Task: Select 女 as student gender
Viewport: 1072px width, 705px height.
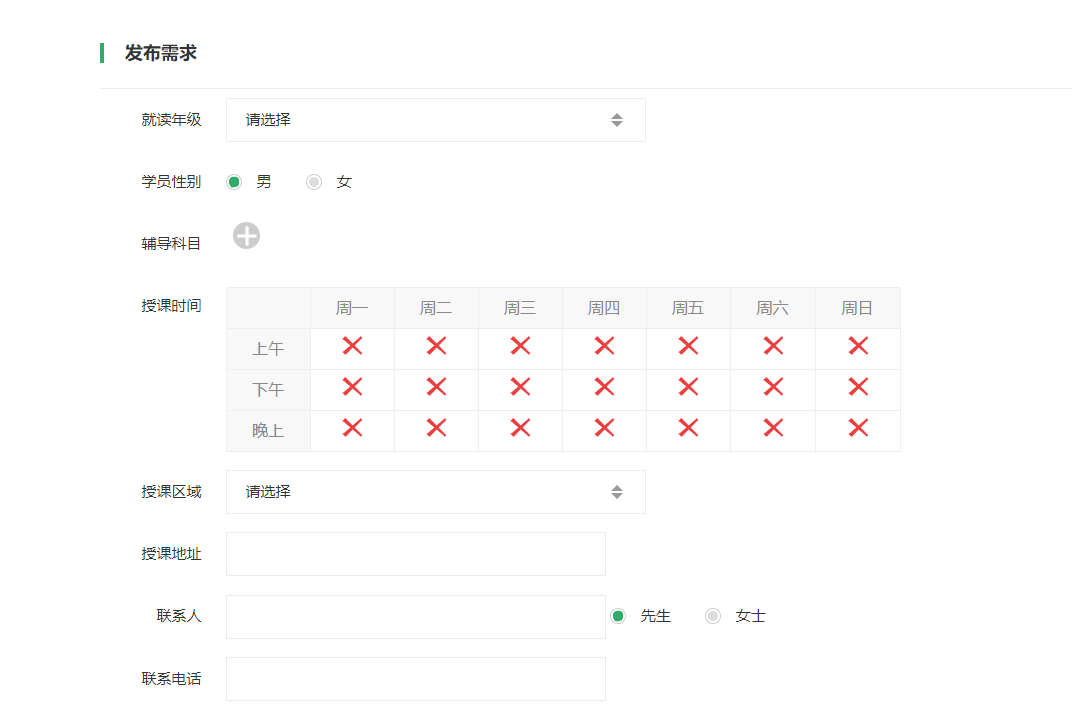Action: 314,182
